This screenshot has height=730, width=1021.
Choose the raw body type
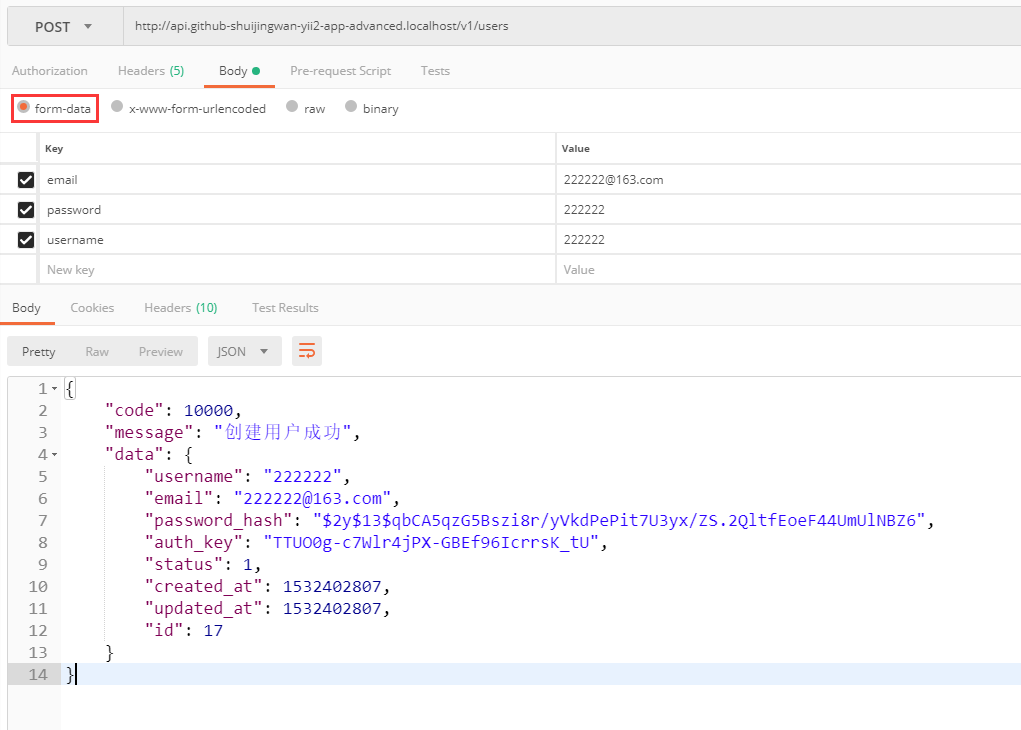click(292, 107)
